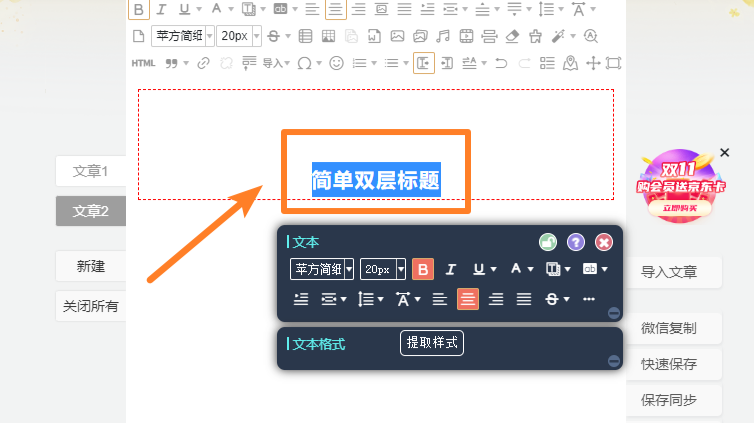Click the green unlock icon
This screenshot has width=754, height=423.
pyautogui.click(x=547, y=242)
